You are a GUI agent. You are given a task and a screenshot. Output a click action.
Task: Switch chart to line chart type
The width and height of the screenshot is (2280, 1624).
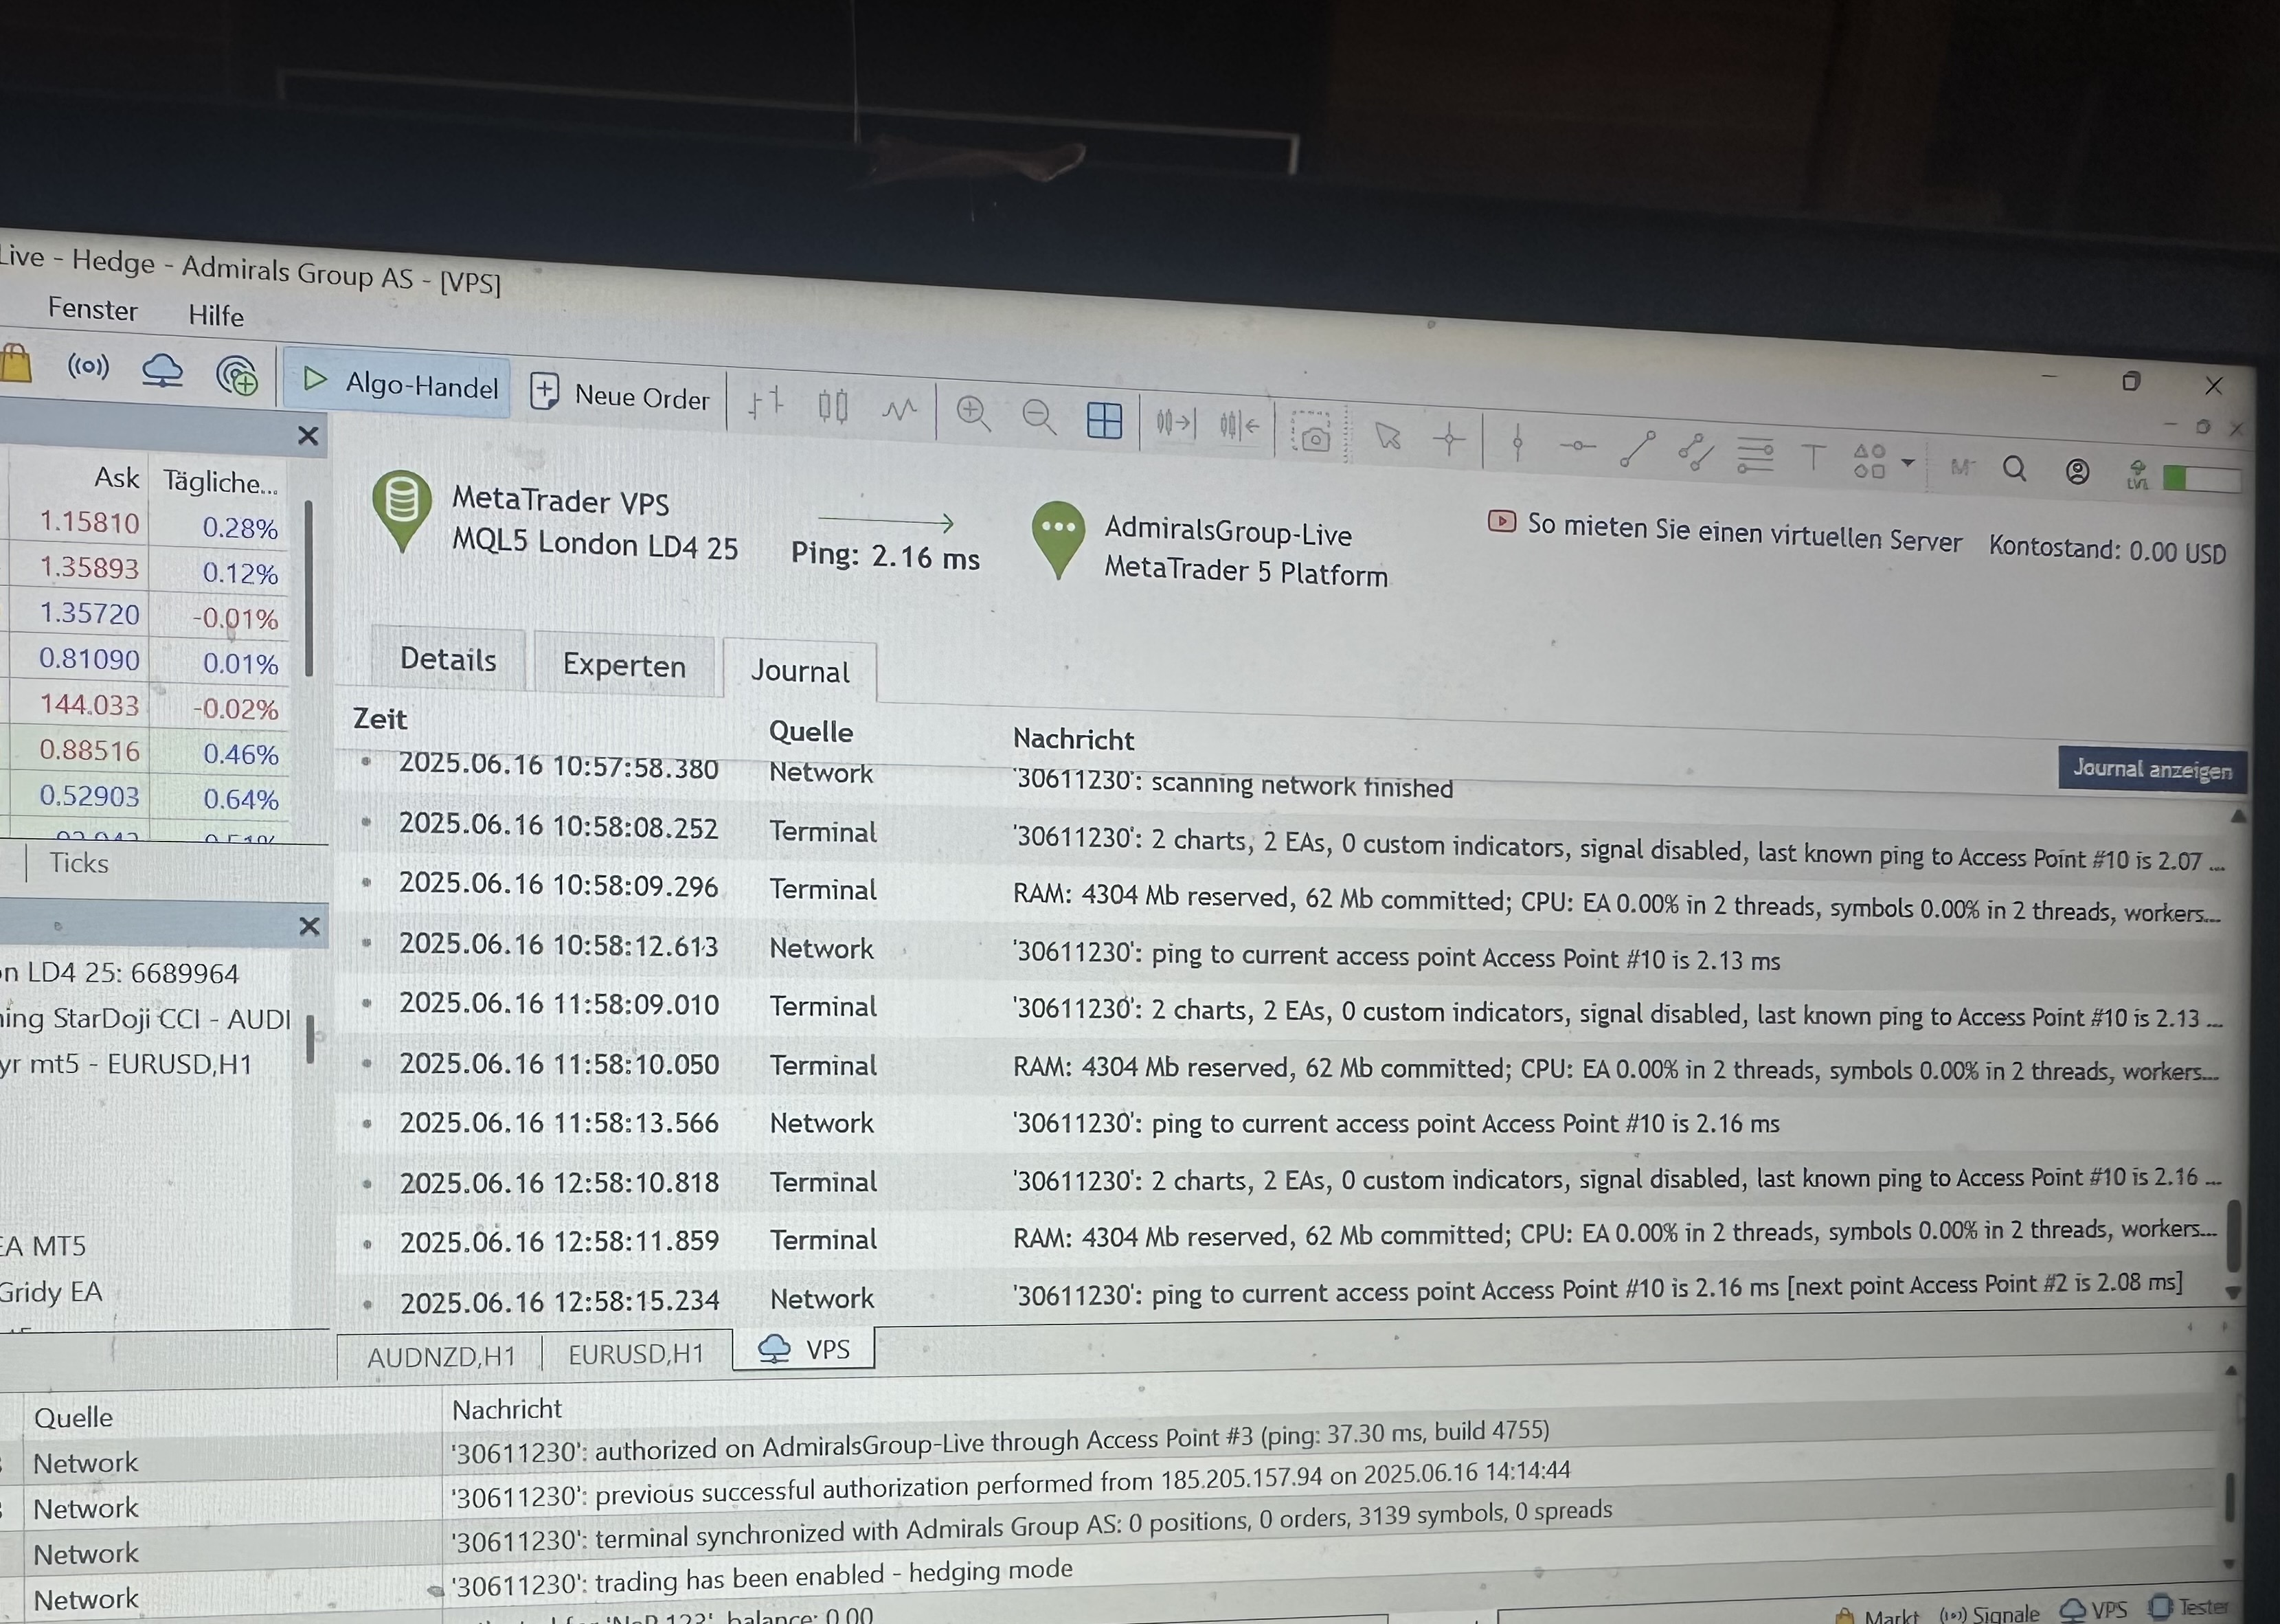click(899, 409)
